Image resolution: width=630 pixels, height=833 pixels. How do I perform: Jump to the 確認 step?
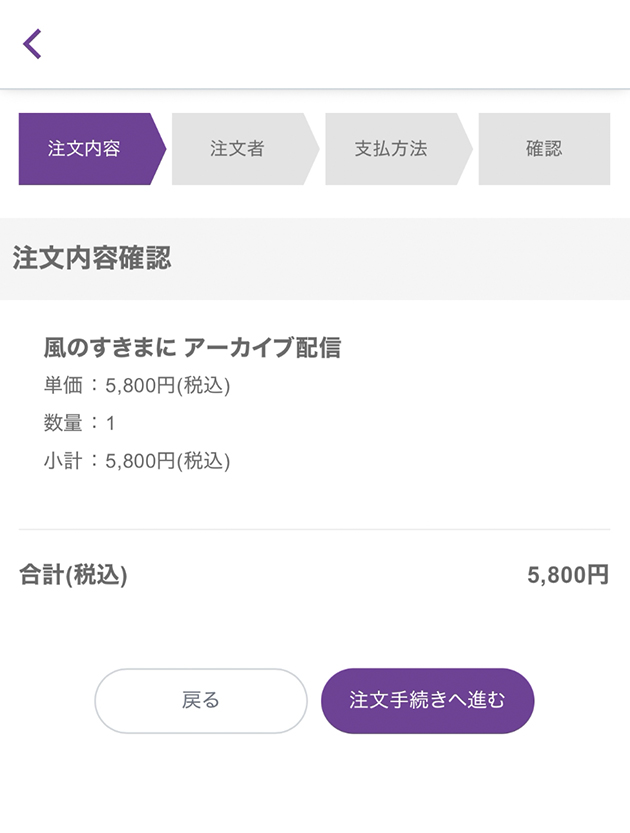pyautogui.click(x=544, y=149)
